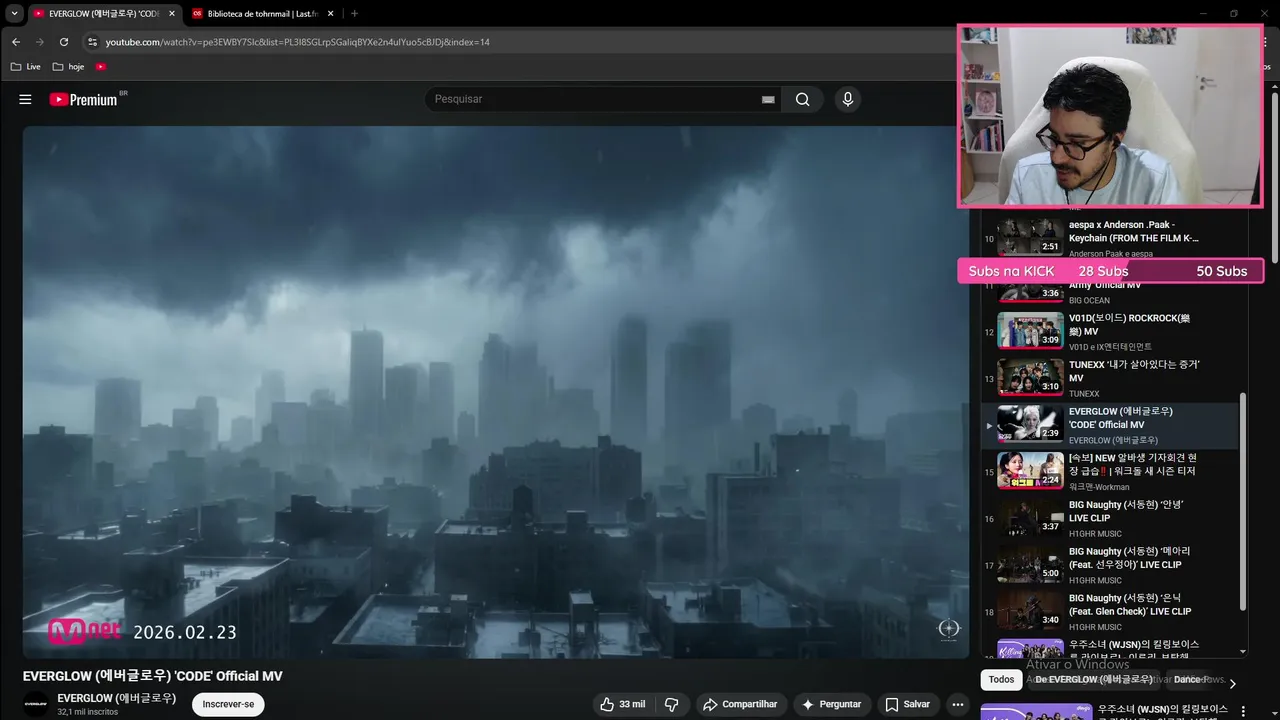The image size is (1280, 720).
Task: Open the YouTube guide hamburger menu
Action: [25, 99]
